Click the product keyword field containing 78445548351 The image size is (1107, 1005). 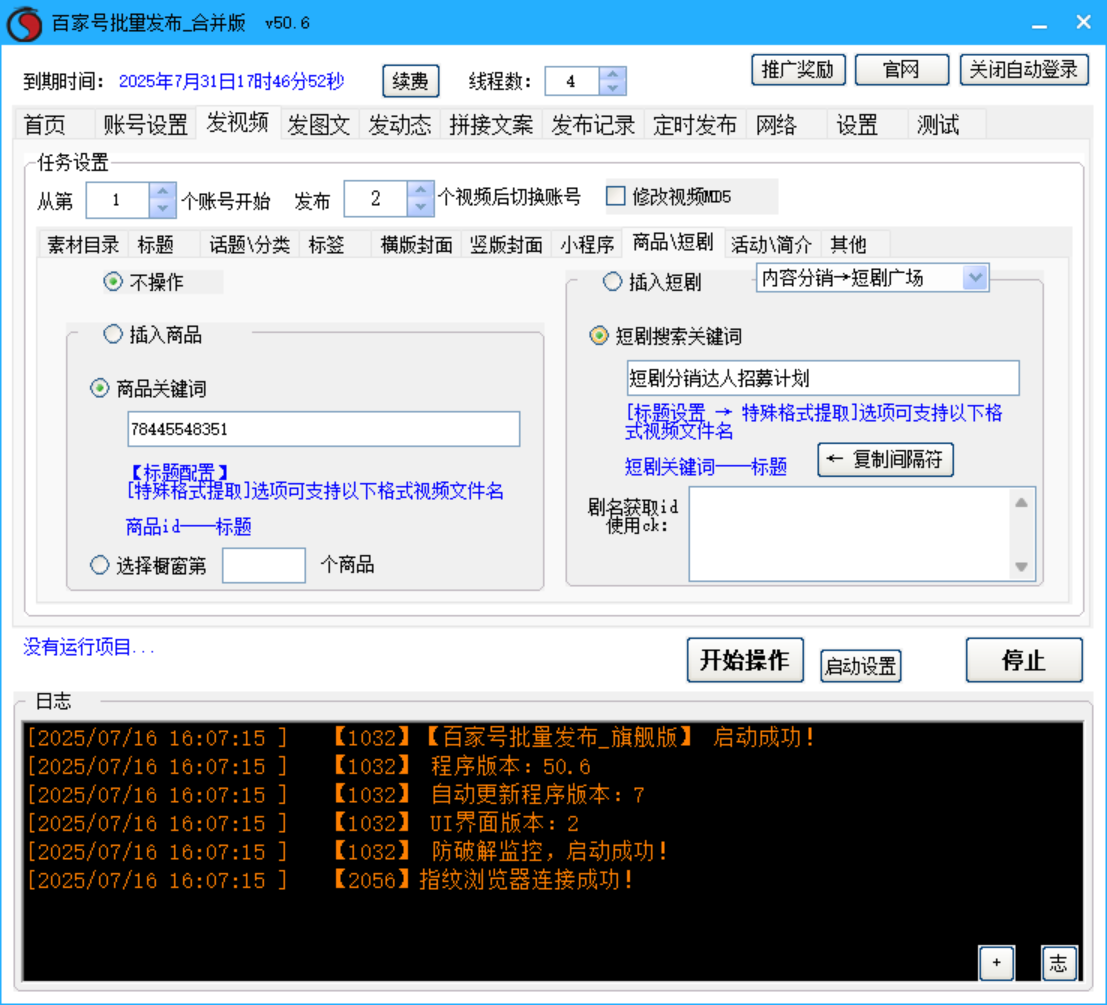click(x=323, y=429)
